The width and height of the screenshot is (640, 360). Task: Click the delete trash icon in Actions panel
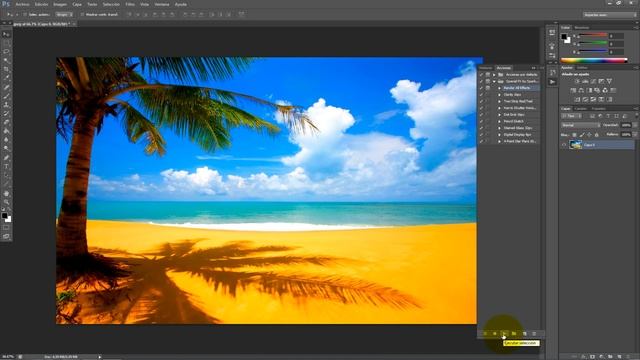tap(534, 334)
